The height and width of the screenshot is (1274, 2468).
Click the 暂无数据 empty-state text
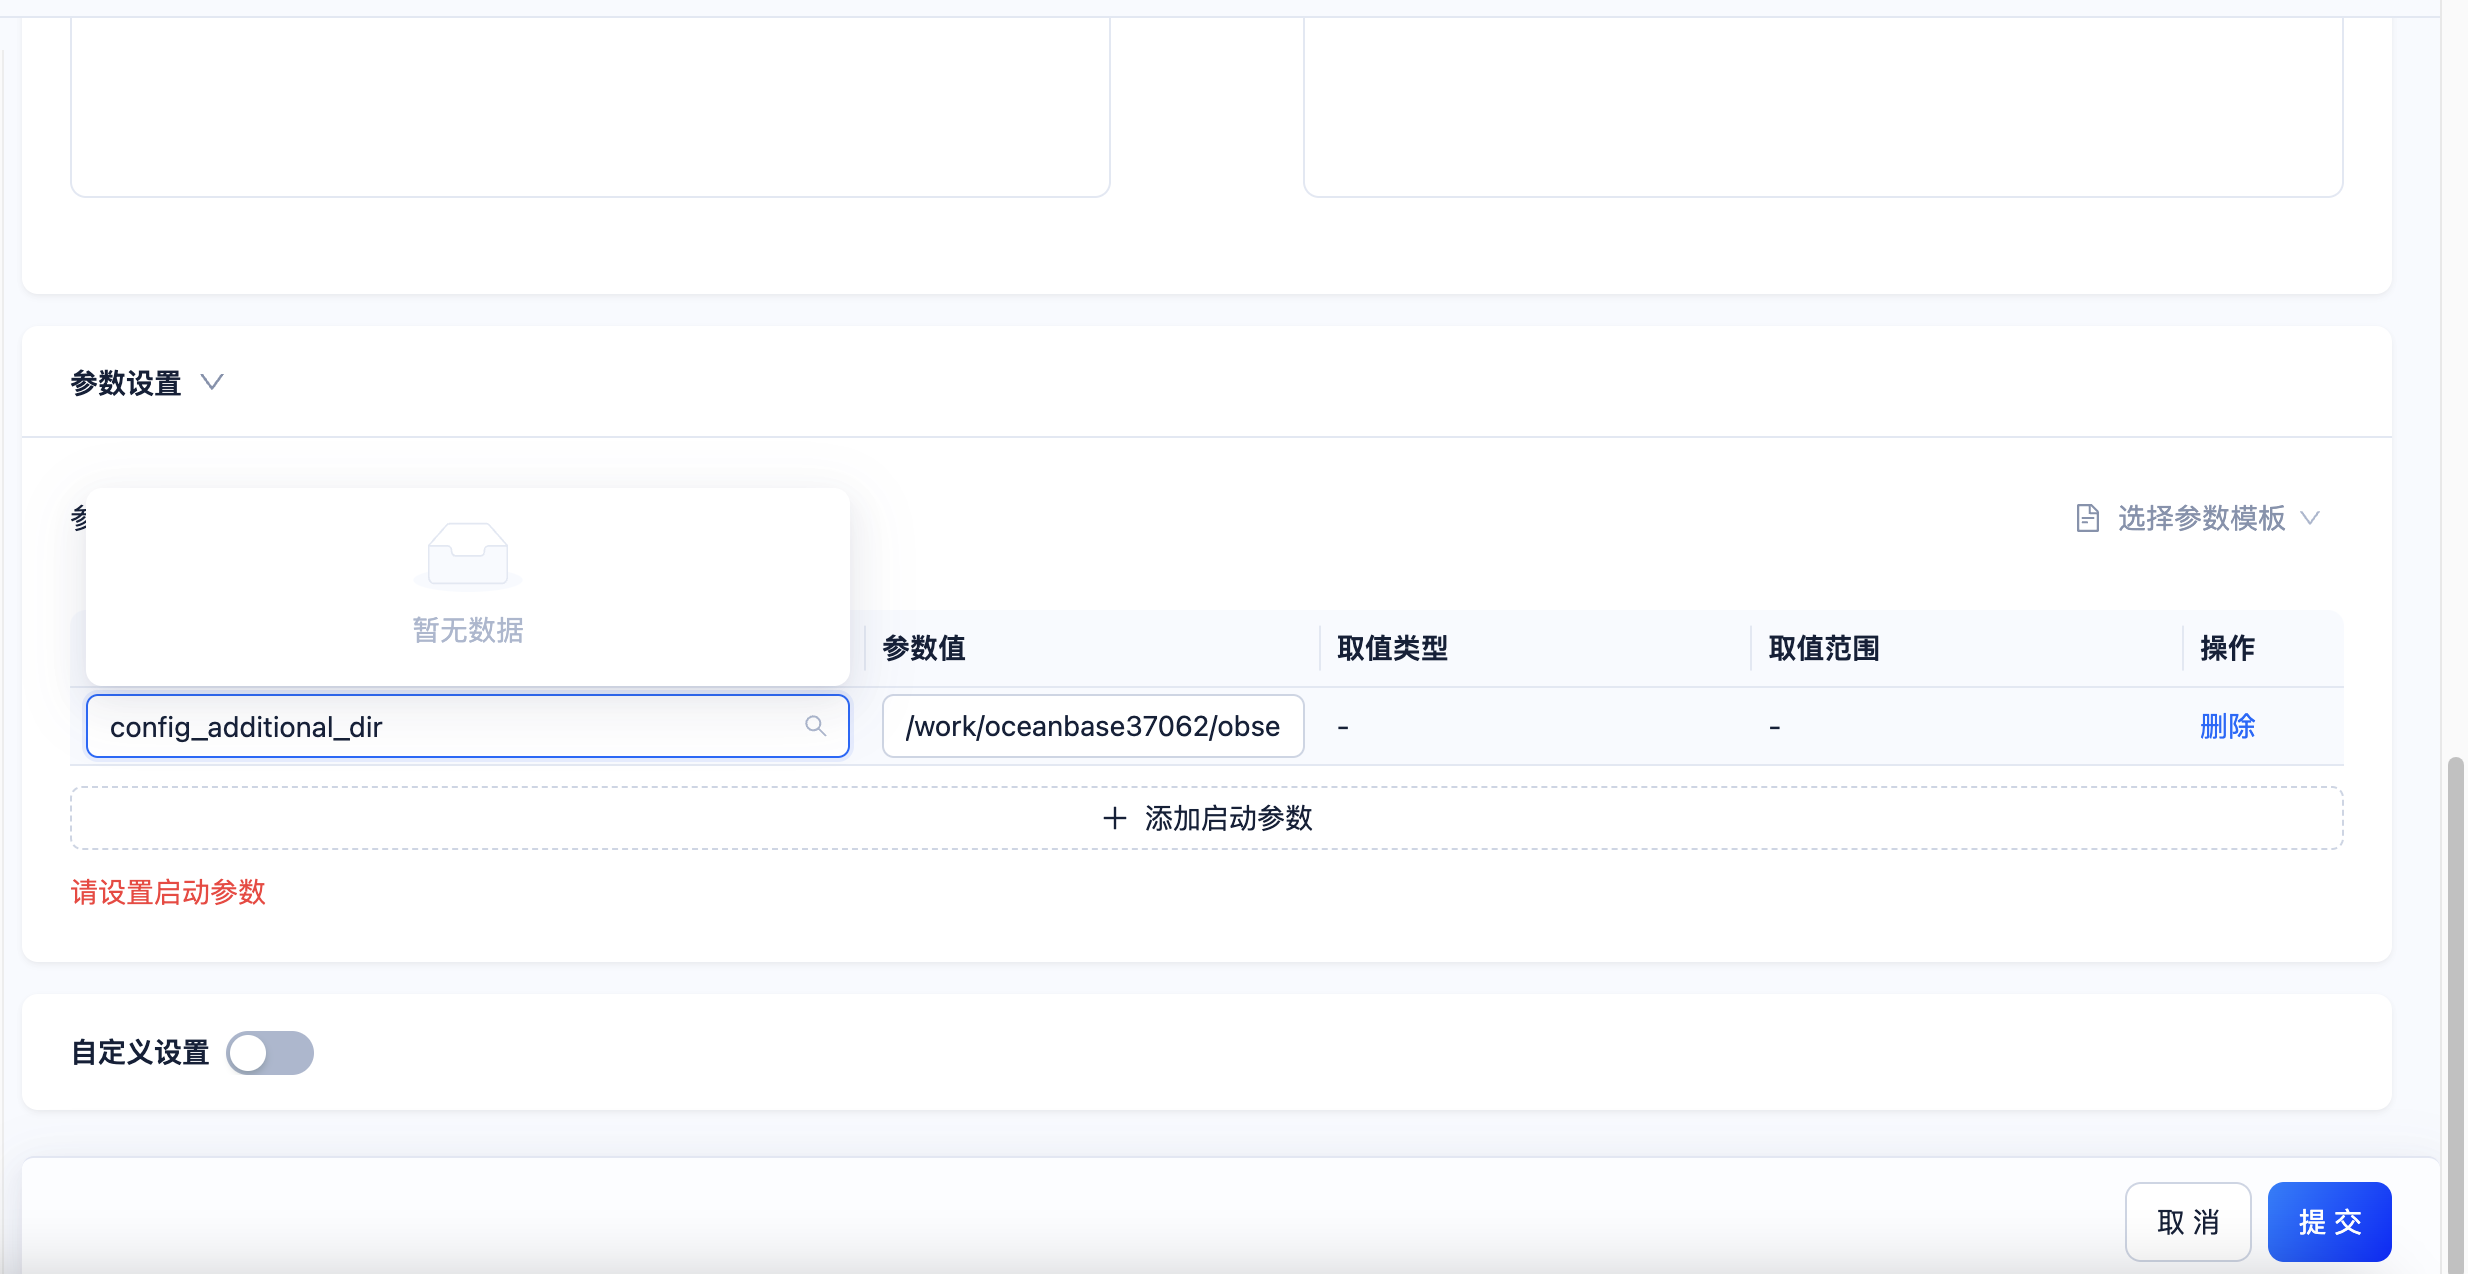tap(468, 630)
